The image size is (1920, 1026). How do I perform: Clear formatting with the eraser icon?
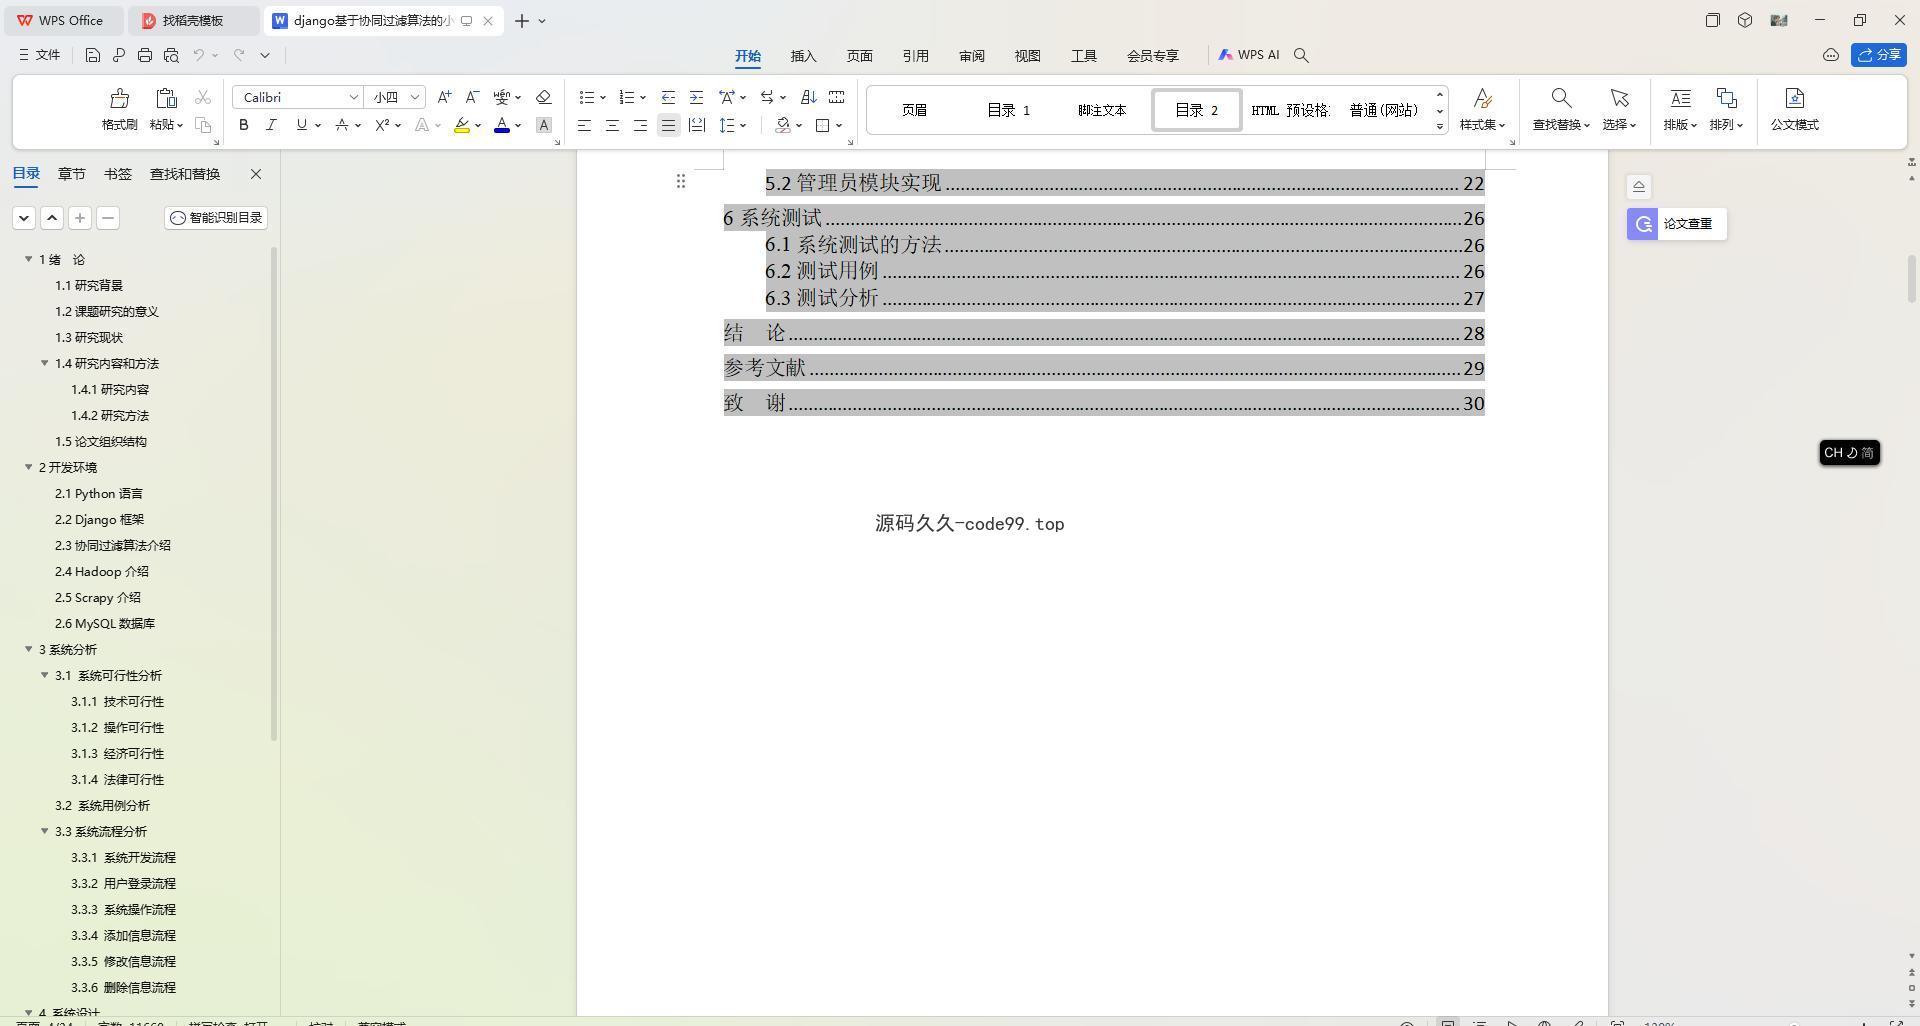click(x=544, y=97)
